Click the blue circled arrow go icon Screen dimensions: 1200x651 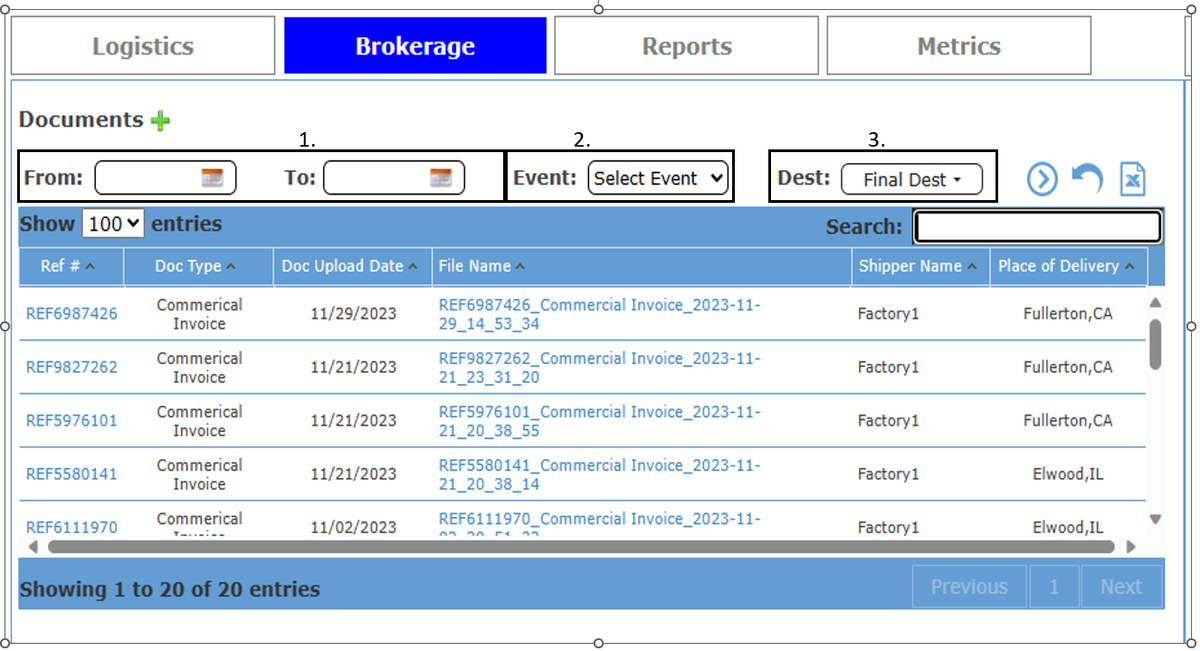(1042, 179)
